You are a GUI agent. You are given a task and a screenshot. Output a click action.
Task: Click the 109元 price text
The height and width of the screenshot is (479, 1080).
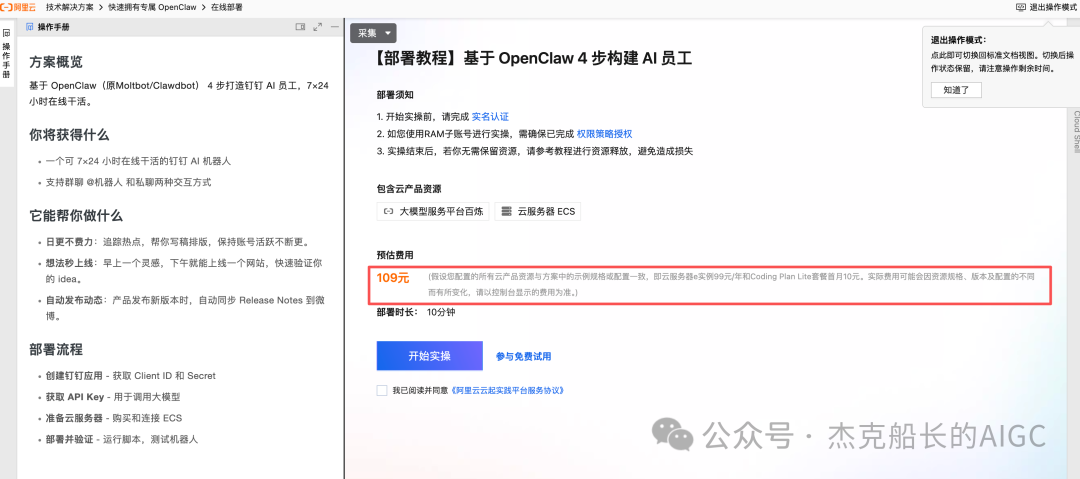click(393, 278)
